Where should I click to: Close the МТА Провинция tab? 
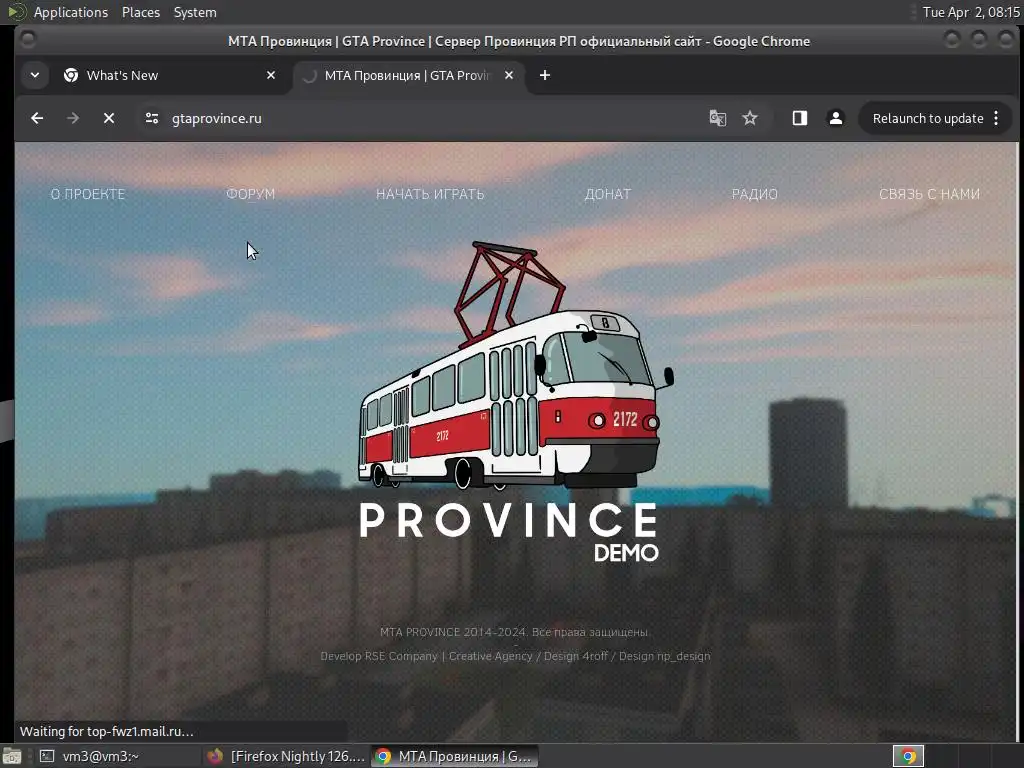click(509, 75)
